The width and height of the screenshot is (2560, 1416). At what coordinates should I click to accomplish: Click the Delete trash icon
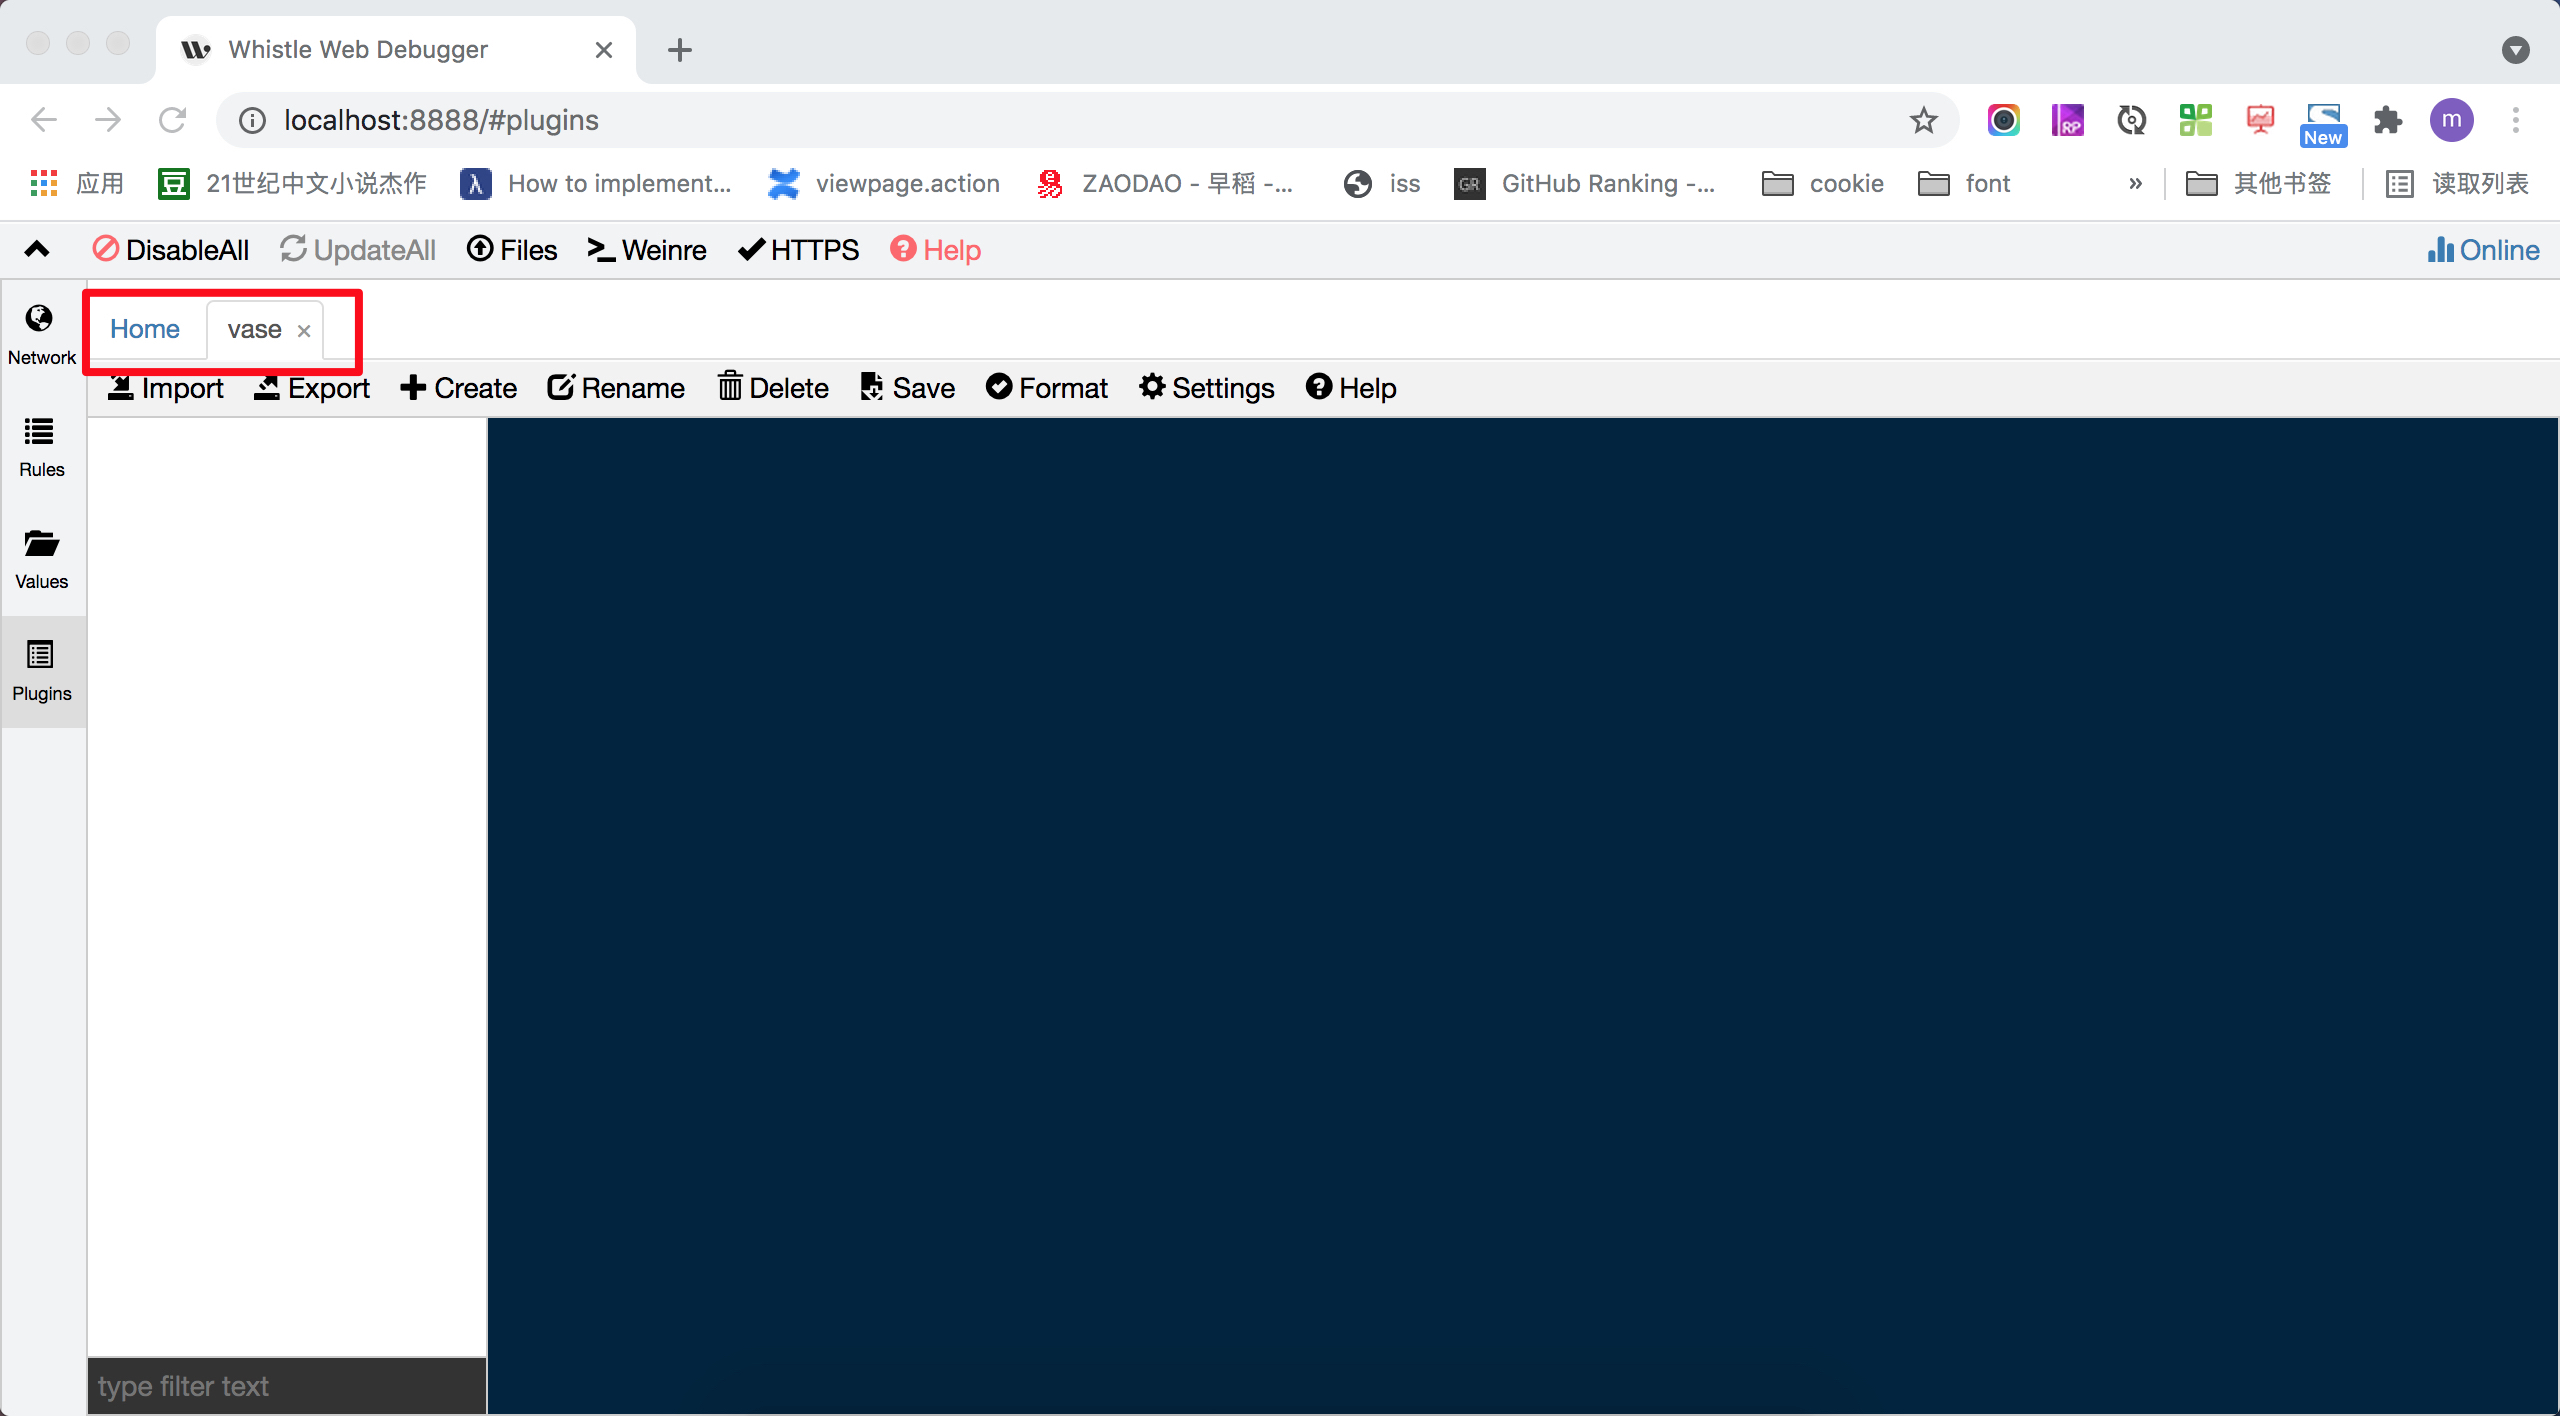click(x=730, y=387)
